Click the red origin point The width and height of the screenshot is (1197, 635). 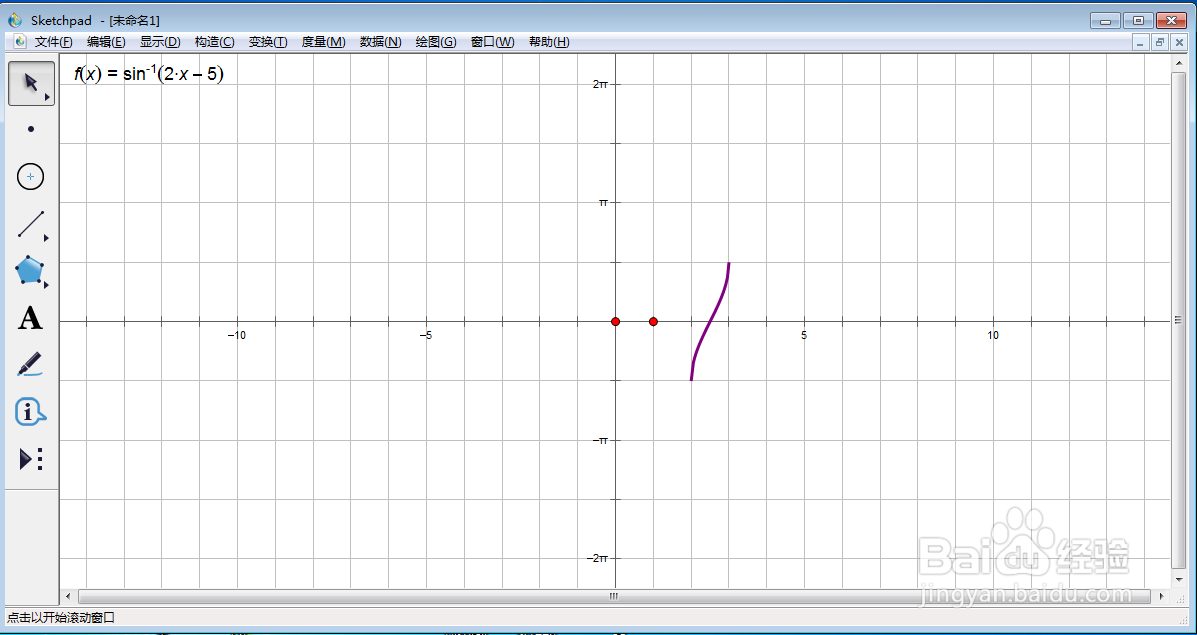point(616,321)
